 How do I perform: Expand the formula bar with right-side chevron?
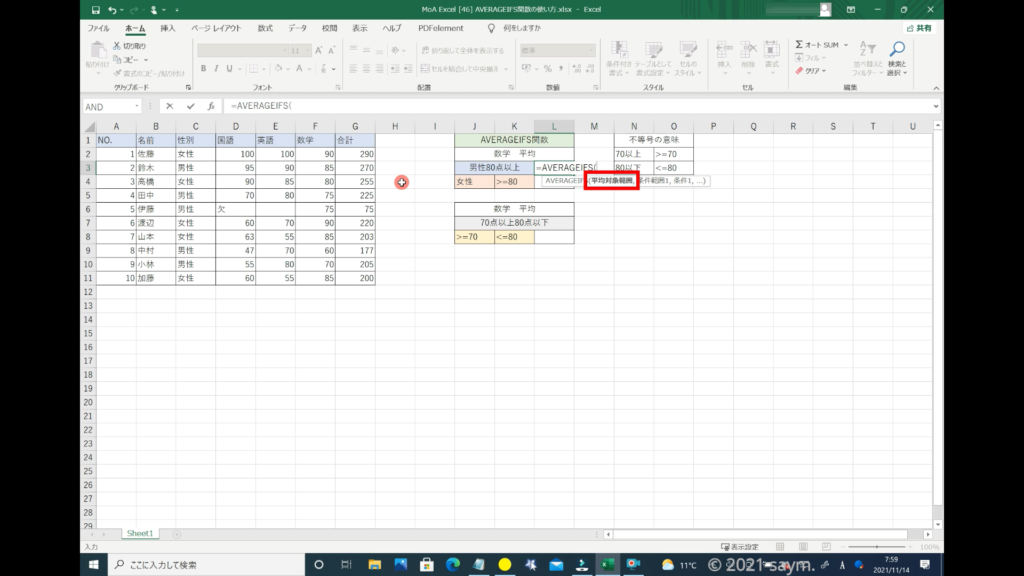pos(935,106)
